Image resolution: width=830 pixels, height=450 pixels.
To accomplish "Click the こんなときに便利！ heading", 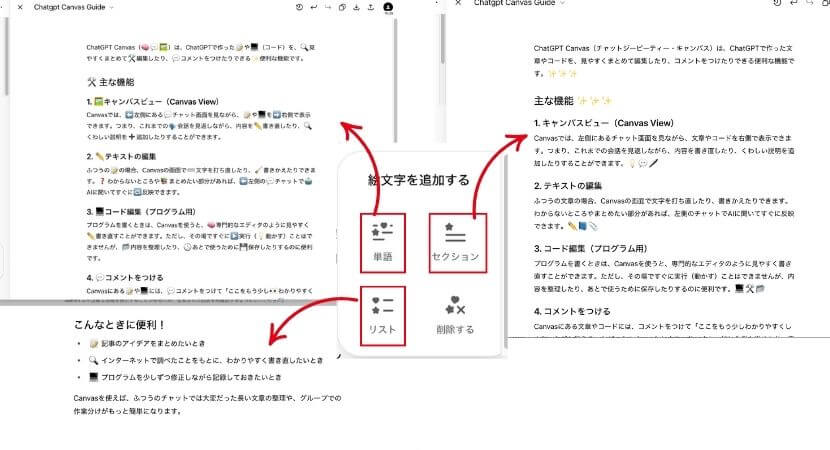I will click(x=120, y=325).
